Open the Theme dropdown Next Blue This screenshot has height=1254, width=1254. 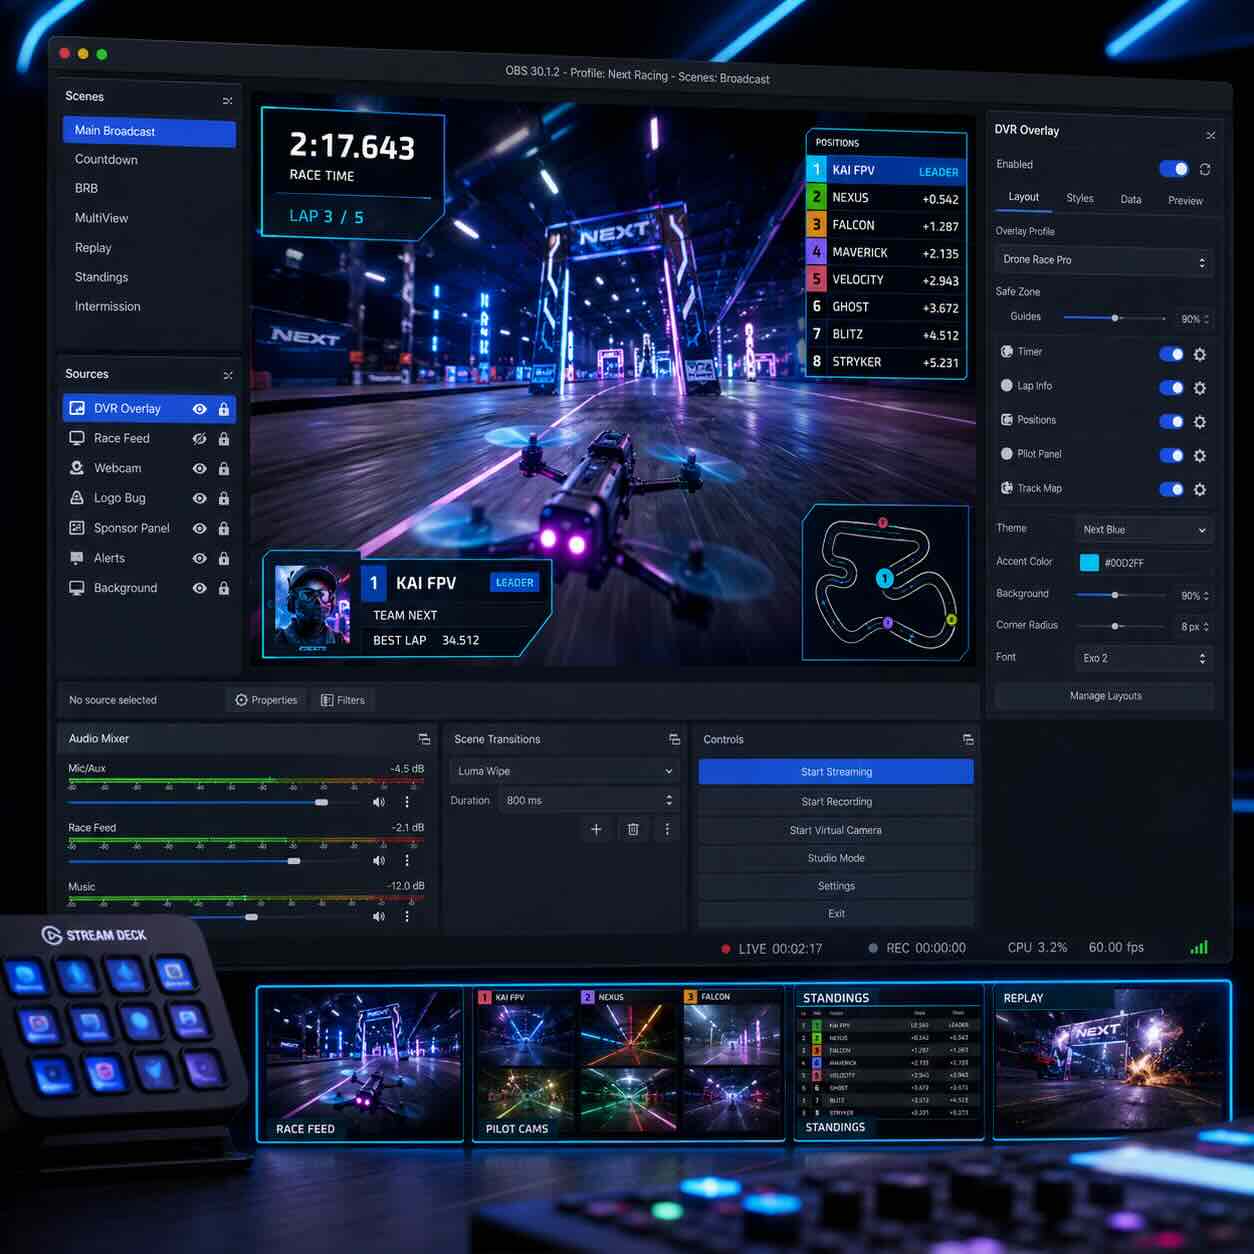point(1144,530)
